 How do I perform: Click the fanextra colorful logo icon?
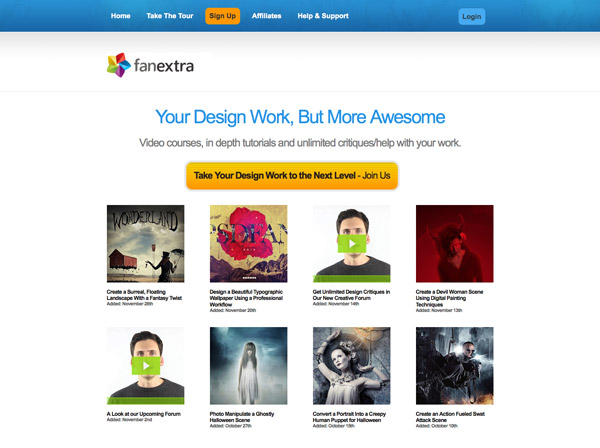[x=119, y=65]
